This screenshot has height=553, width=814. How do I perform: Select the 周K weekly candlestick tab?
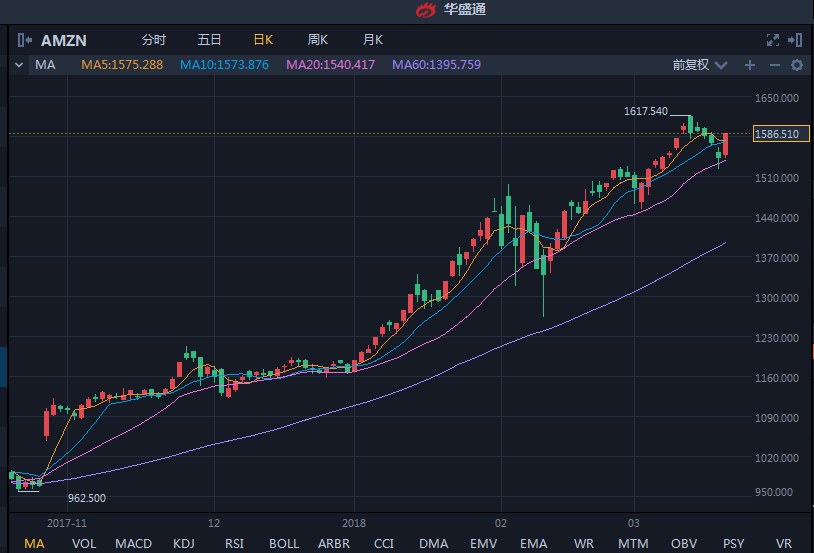318,40
